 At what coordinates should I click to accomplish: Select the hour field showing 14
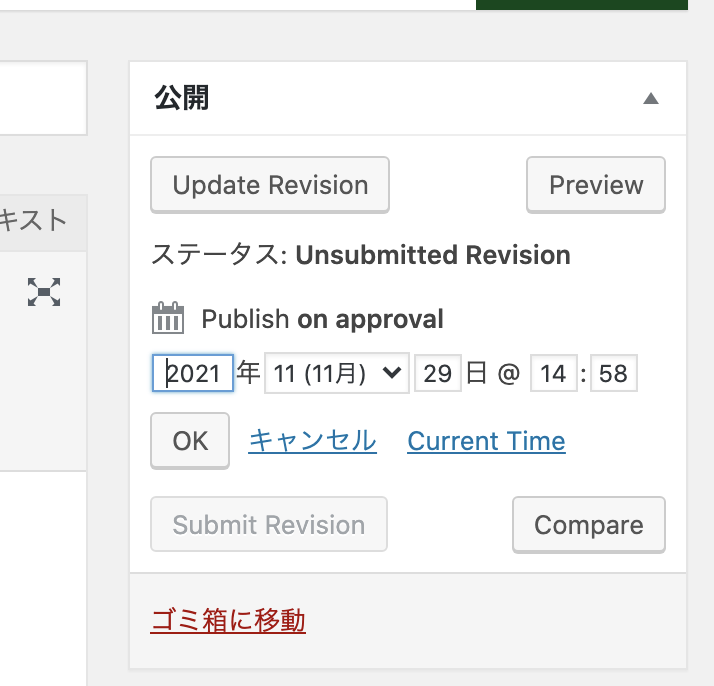(x=554, y=373)
